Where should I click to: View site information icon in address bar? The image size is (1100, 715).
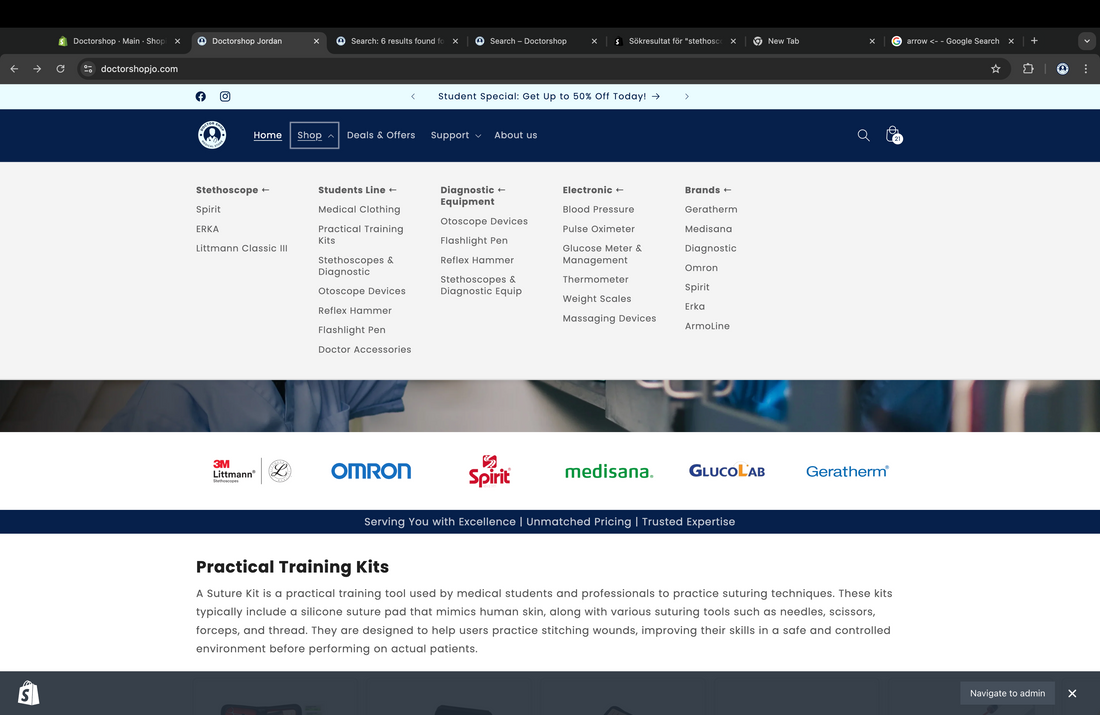[x=88, y=69]
